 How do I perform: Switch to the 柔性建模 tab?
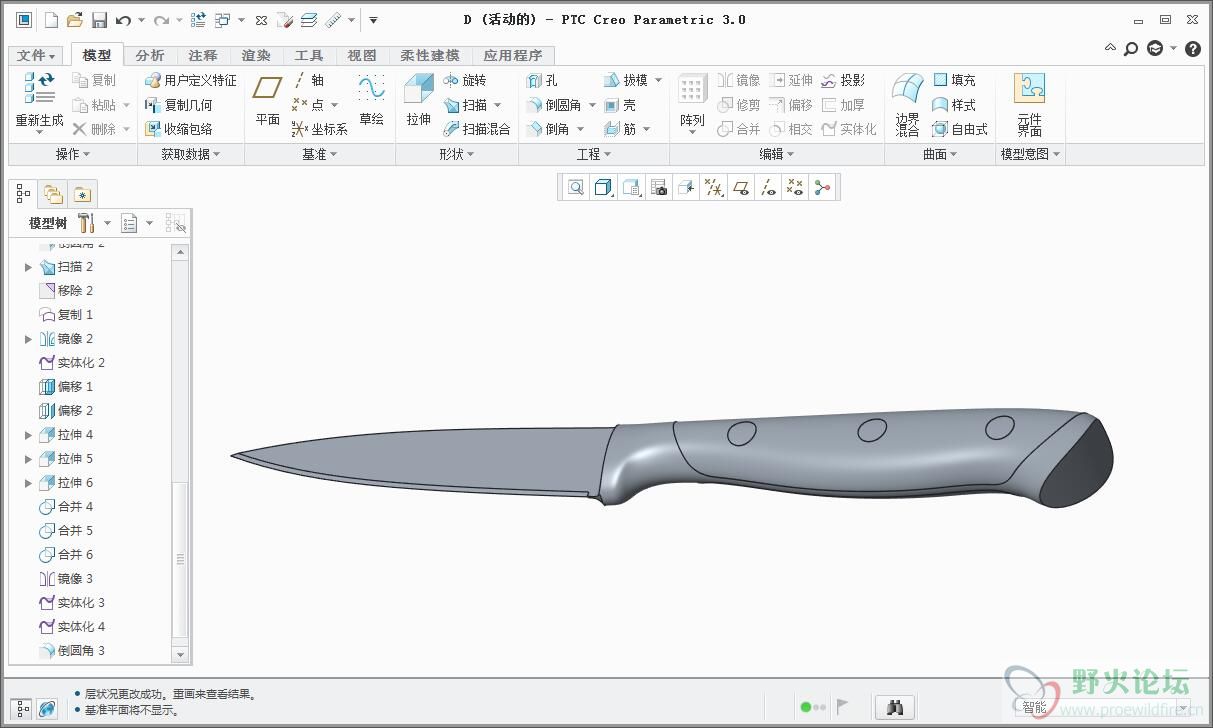tap(430, 56)
